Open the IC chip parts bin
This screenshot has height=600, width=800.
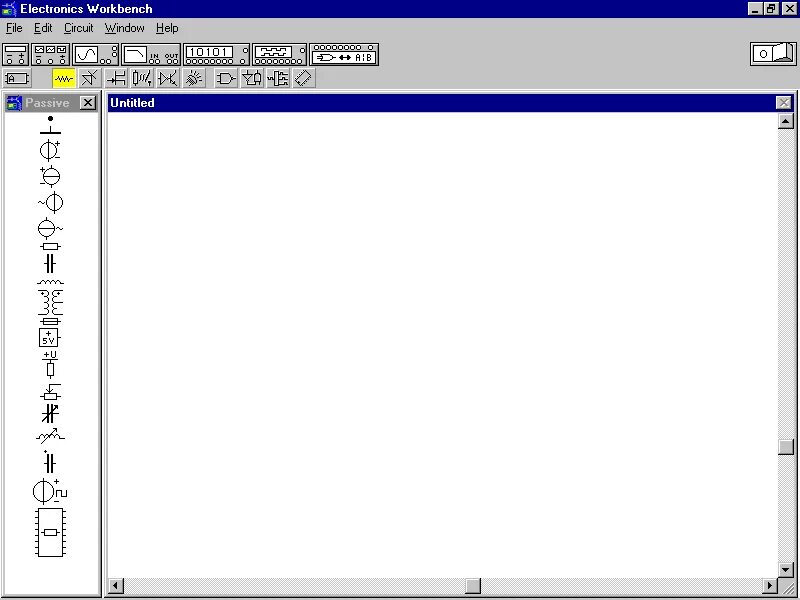click(x=304, y=79)
